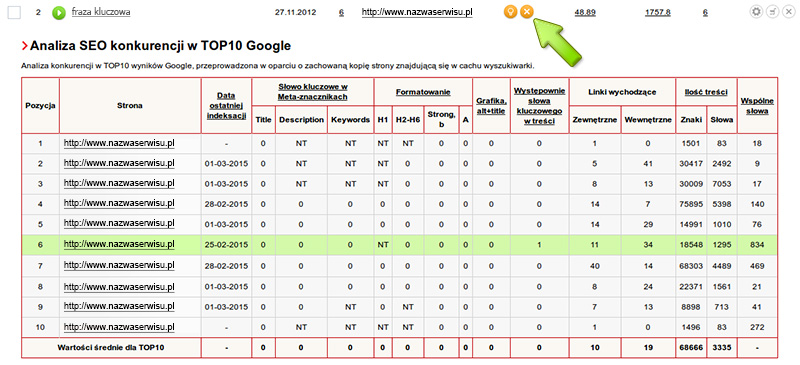Click the 2492 words cell
Screen dimensions: 800x365
pos(721,164)
